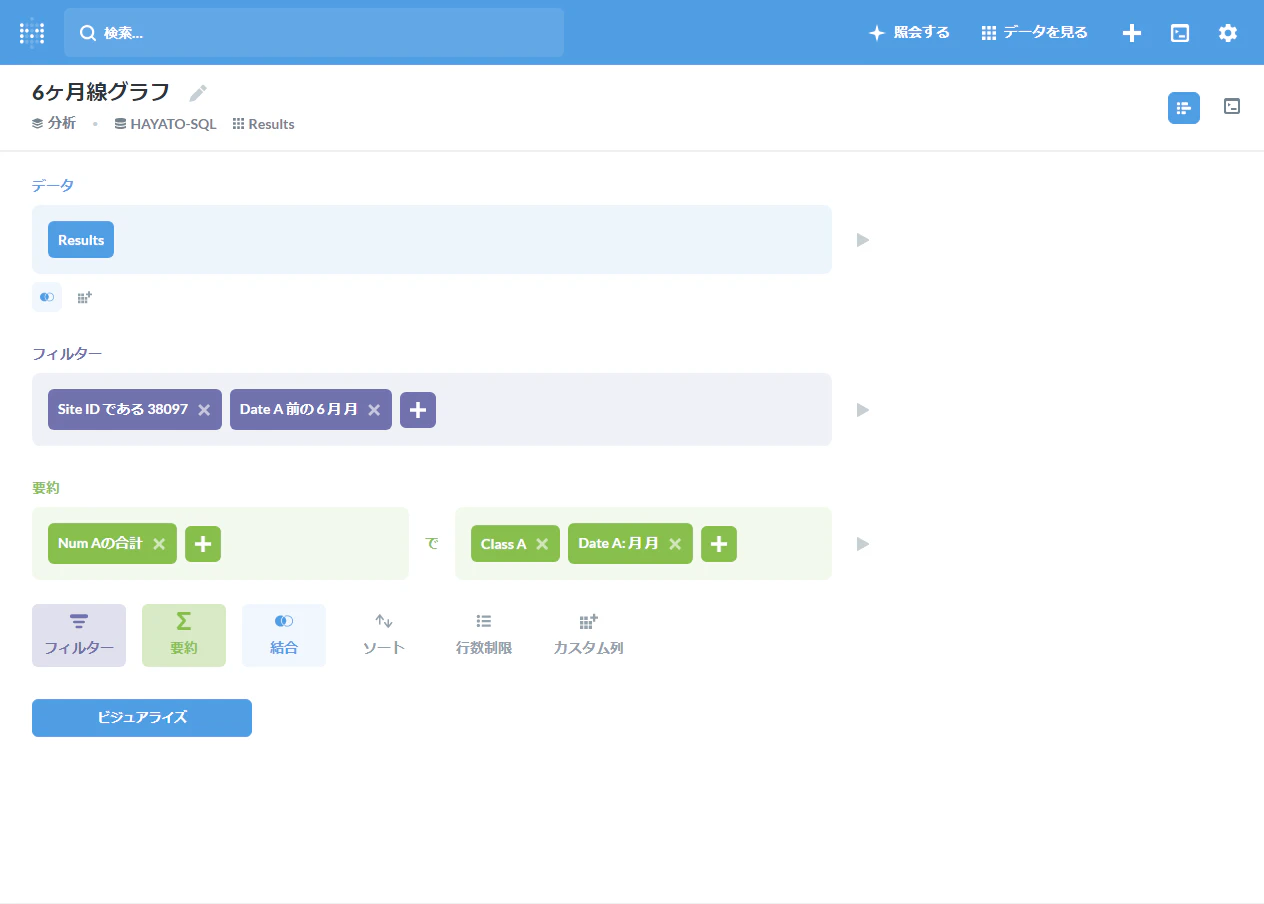This screenshot has width=1264, height=904.
Task: Open the Results table breadcrumb link
Action: (x=264, y=124)
